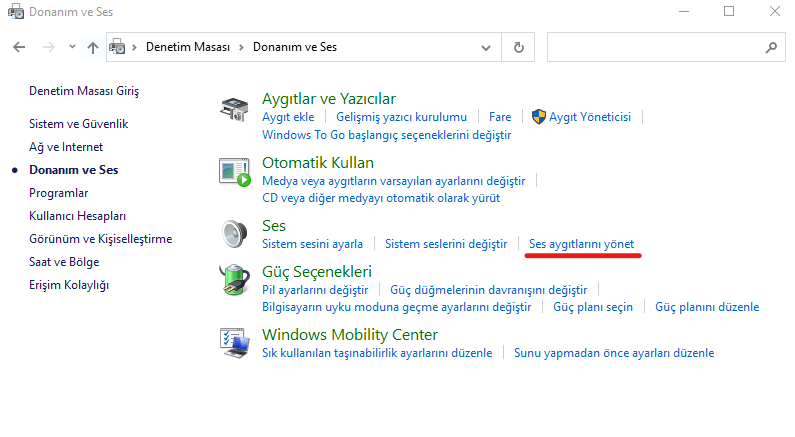Viewport: 795px width, 437px height.
Task: Open the Windows Mobility Center heading
Action: (349, 335)
